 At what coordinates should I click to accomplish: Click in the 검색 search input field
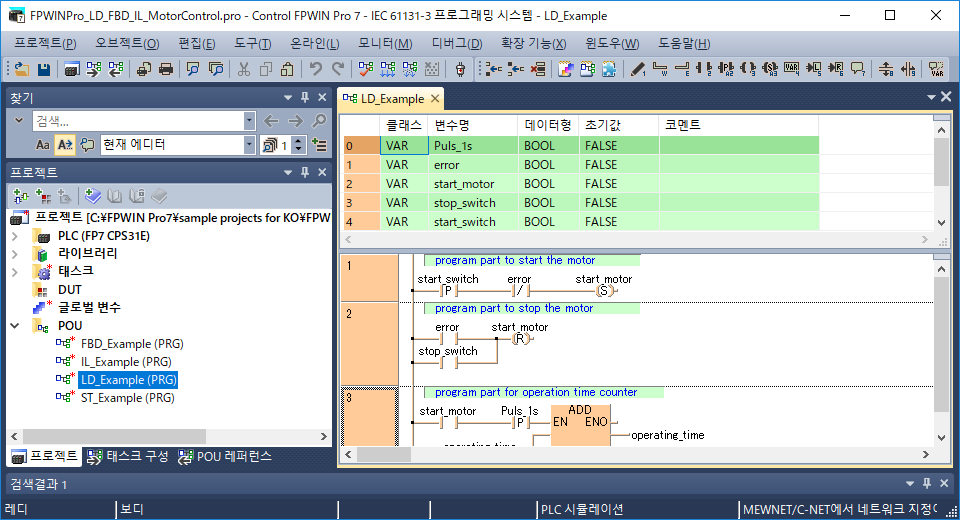point(138,121)
